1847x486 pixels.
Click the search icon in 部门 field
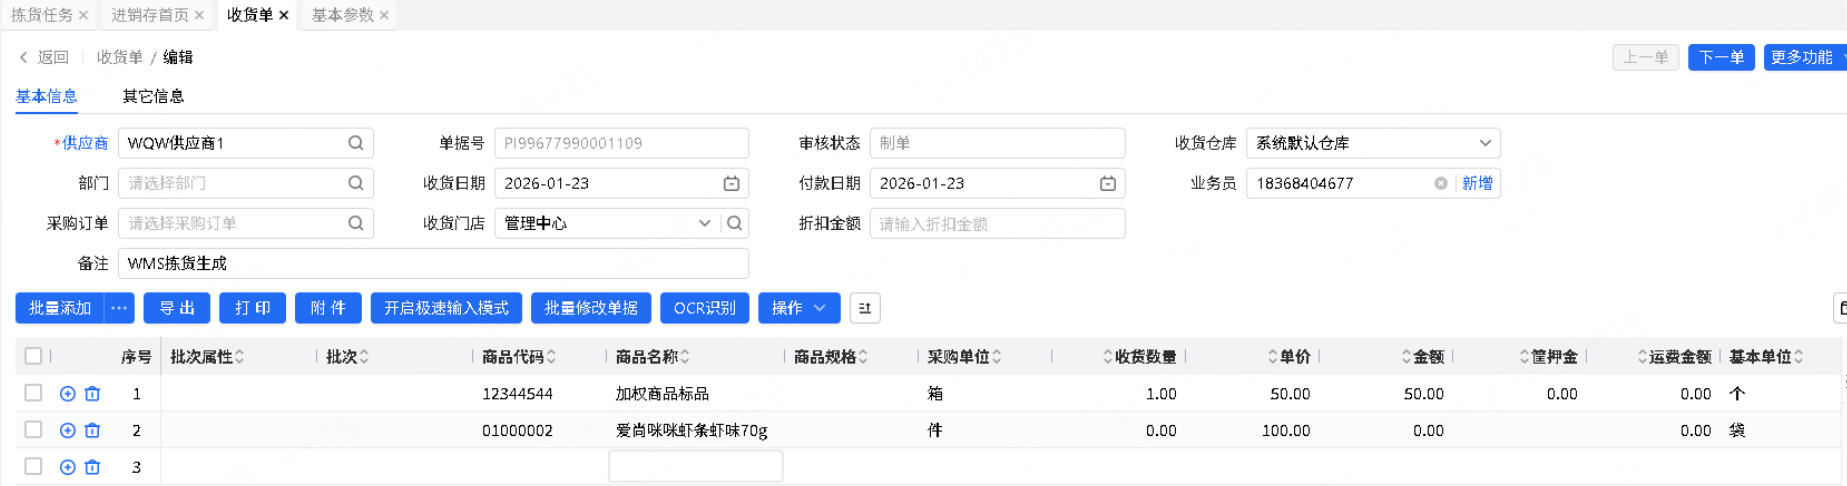pos(356,183)
